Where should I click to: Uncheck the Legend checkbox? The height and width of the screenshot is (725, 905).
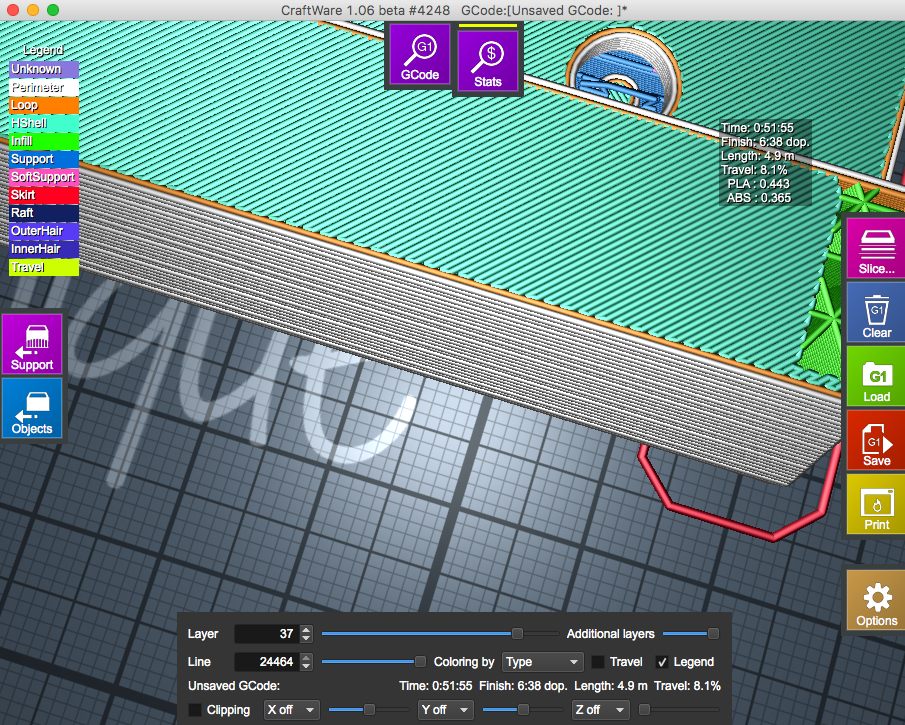coord(662,662)
